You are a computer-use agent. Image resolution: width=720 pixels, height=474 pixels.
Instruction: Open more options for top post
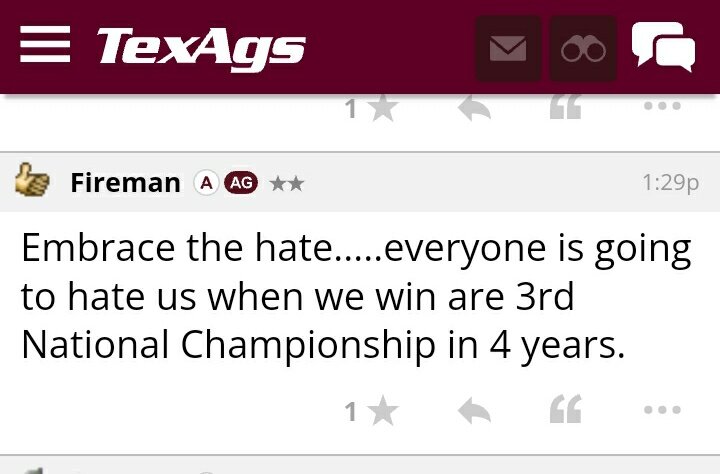662,106
